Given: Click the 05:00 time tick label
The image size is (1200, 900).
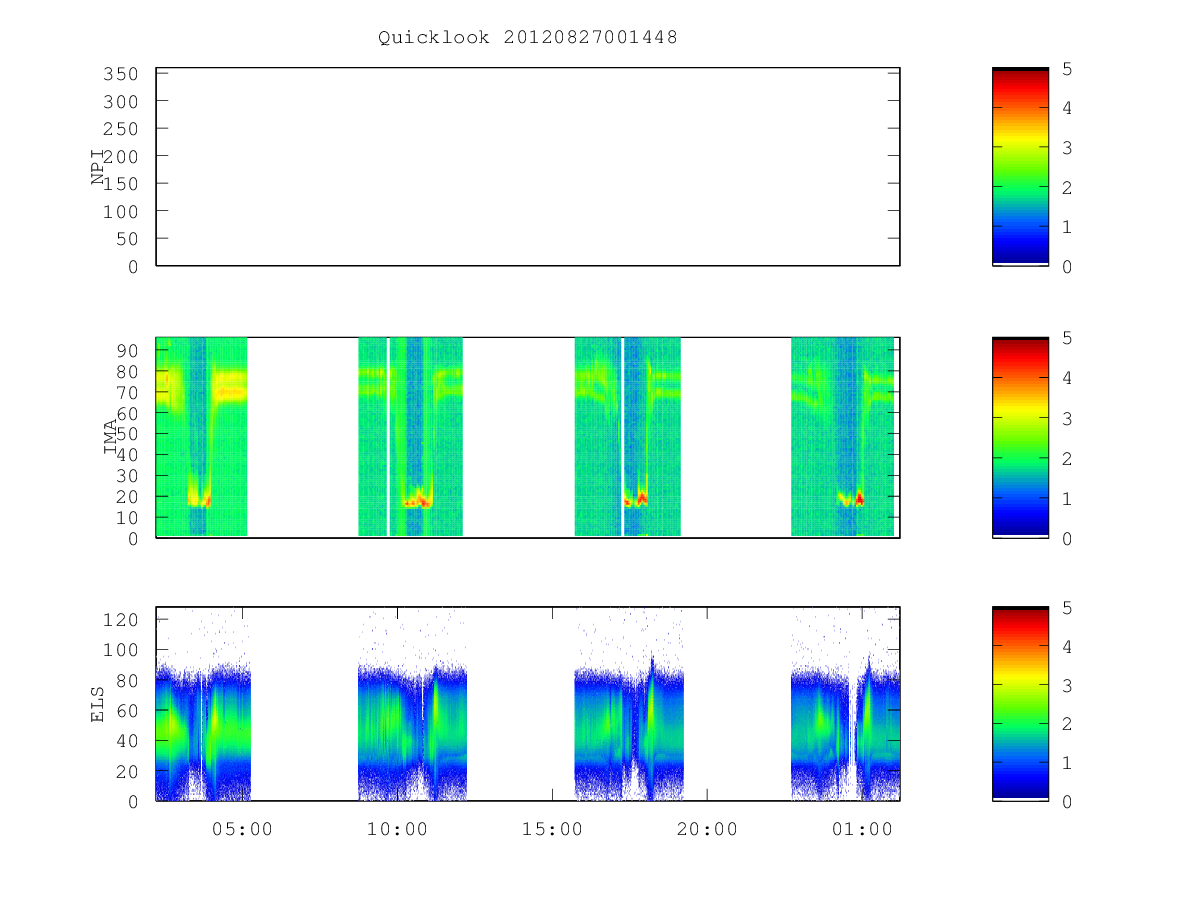Looking at the screenshot, I should [x=243, y=829].
